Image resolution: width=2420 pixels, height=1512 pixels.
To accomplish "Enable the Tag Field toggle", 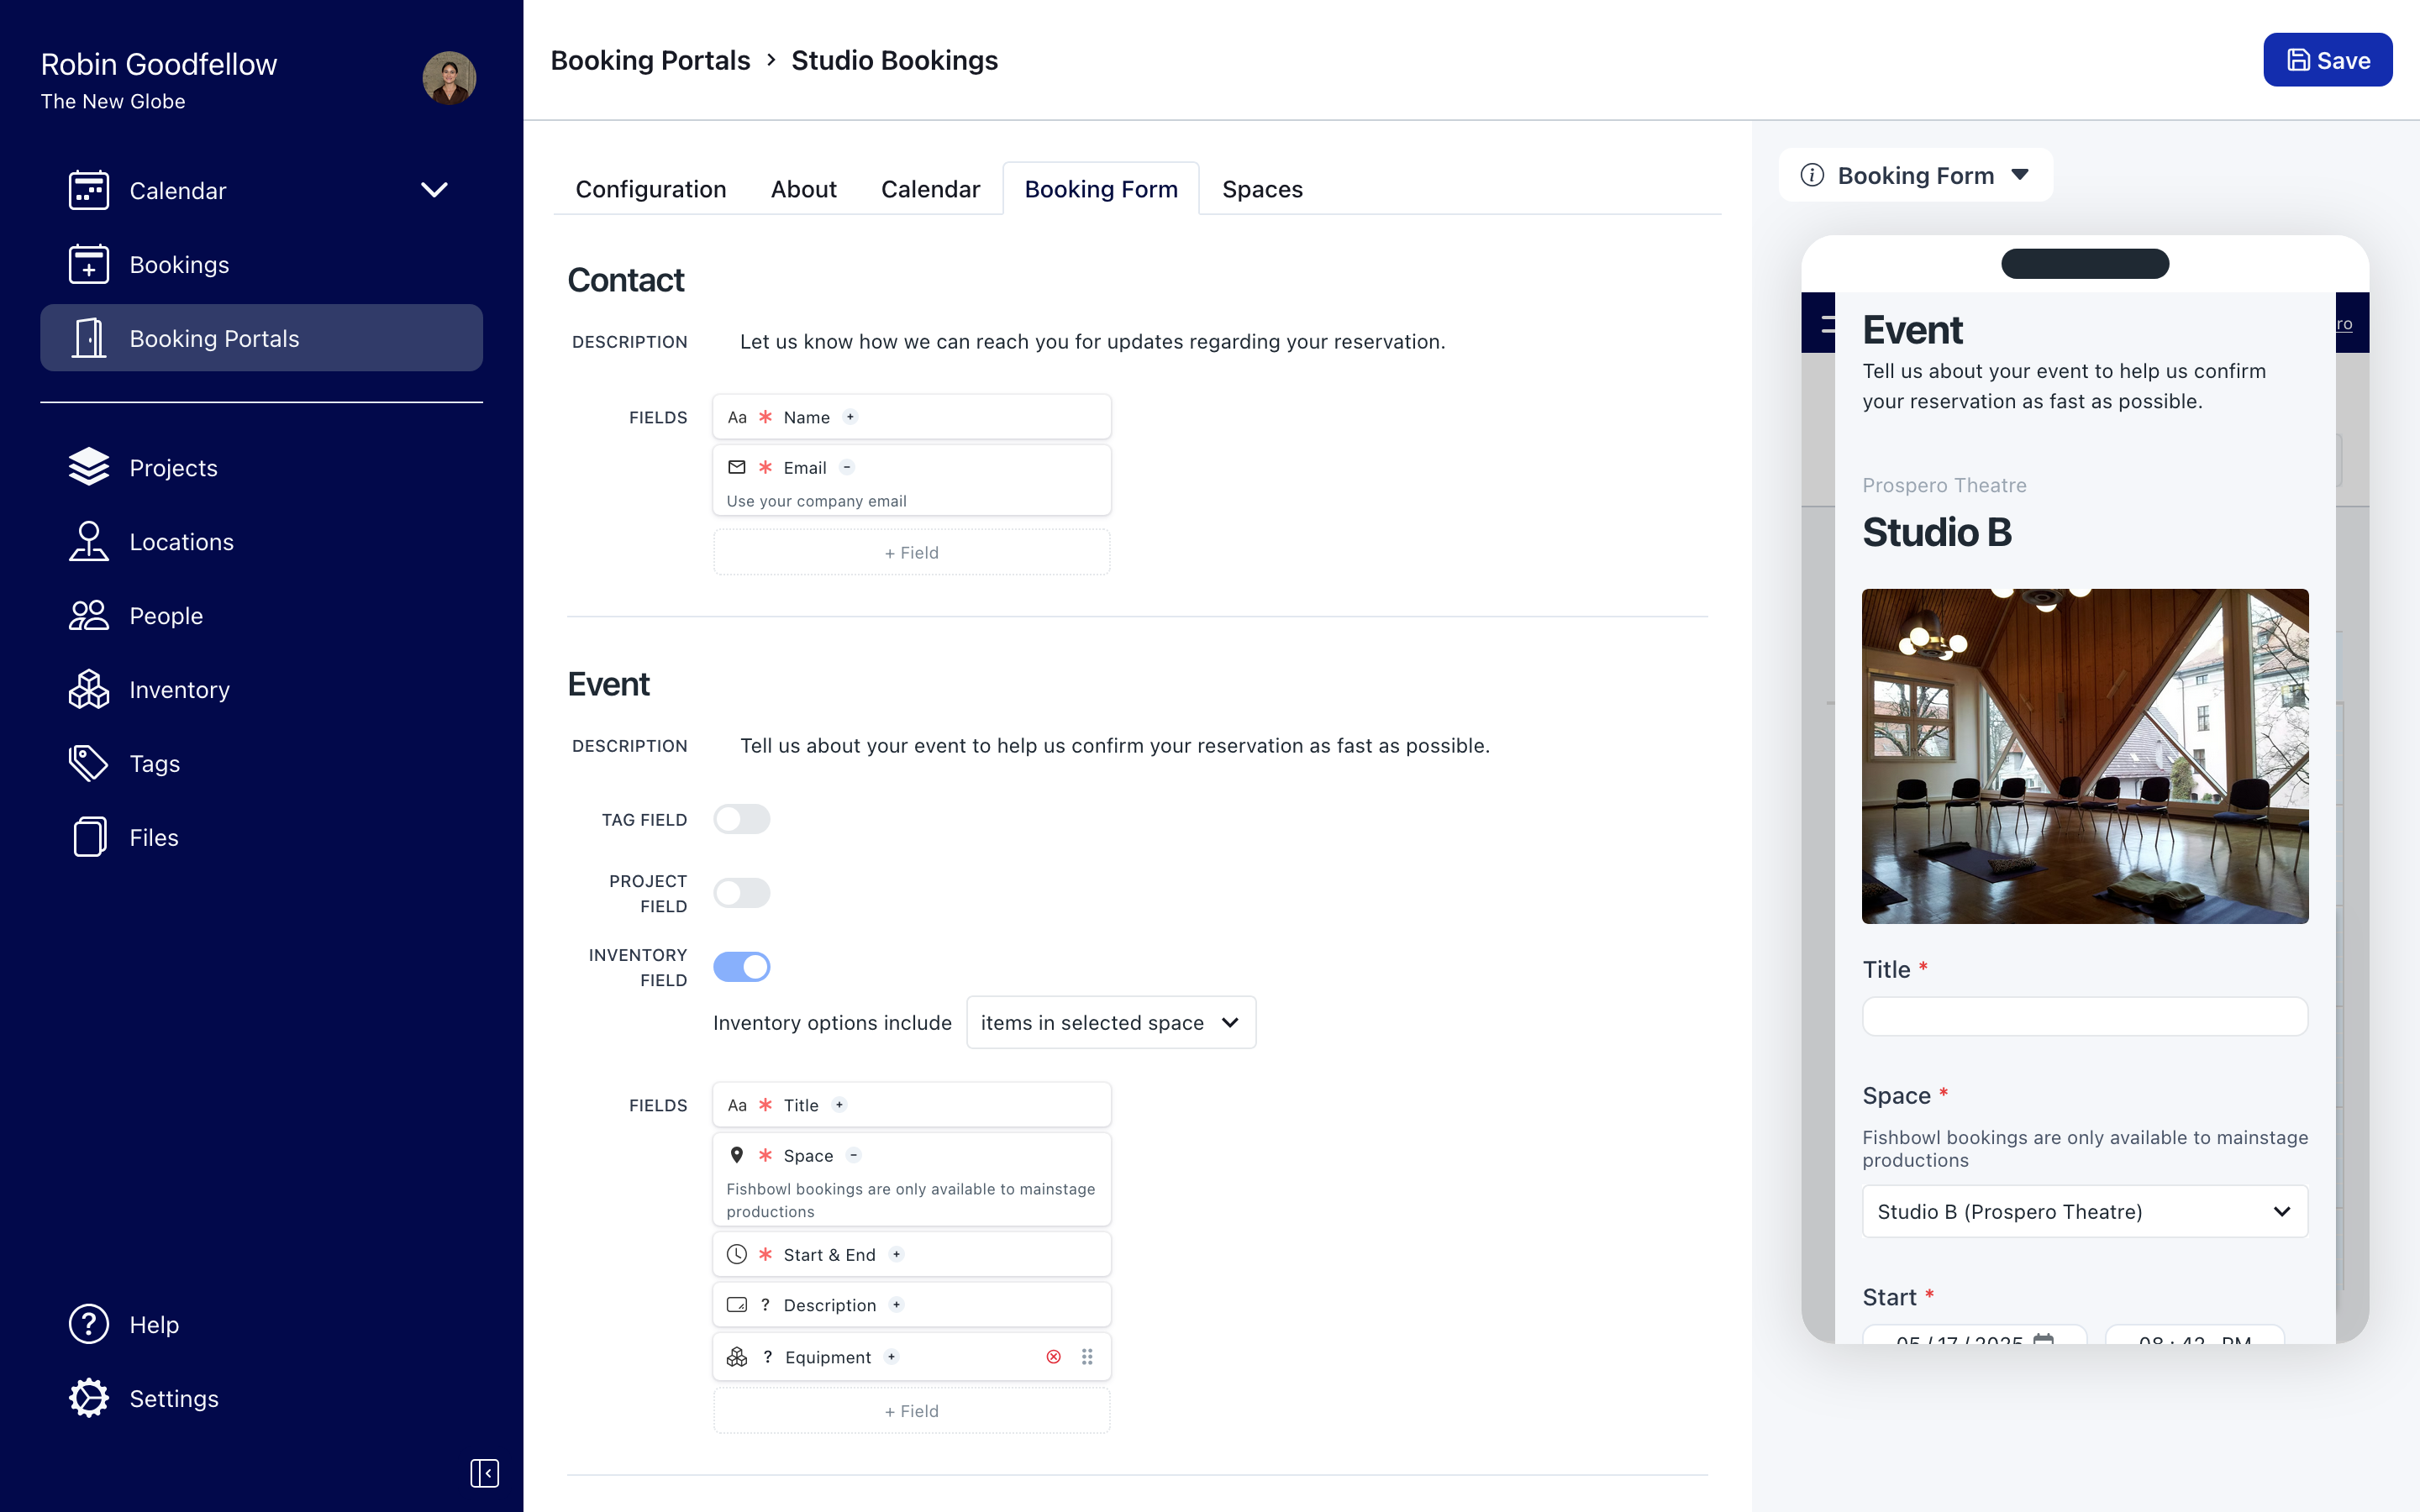I will [x=741, y=819].
